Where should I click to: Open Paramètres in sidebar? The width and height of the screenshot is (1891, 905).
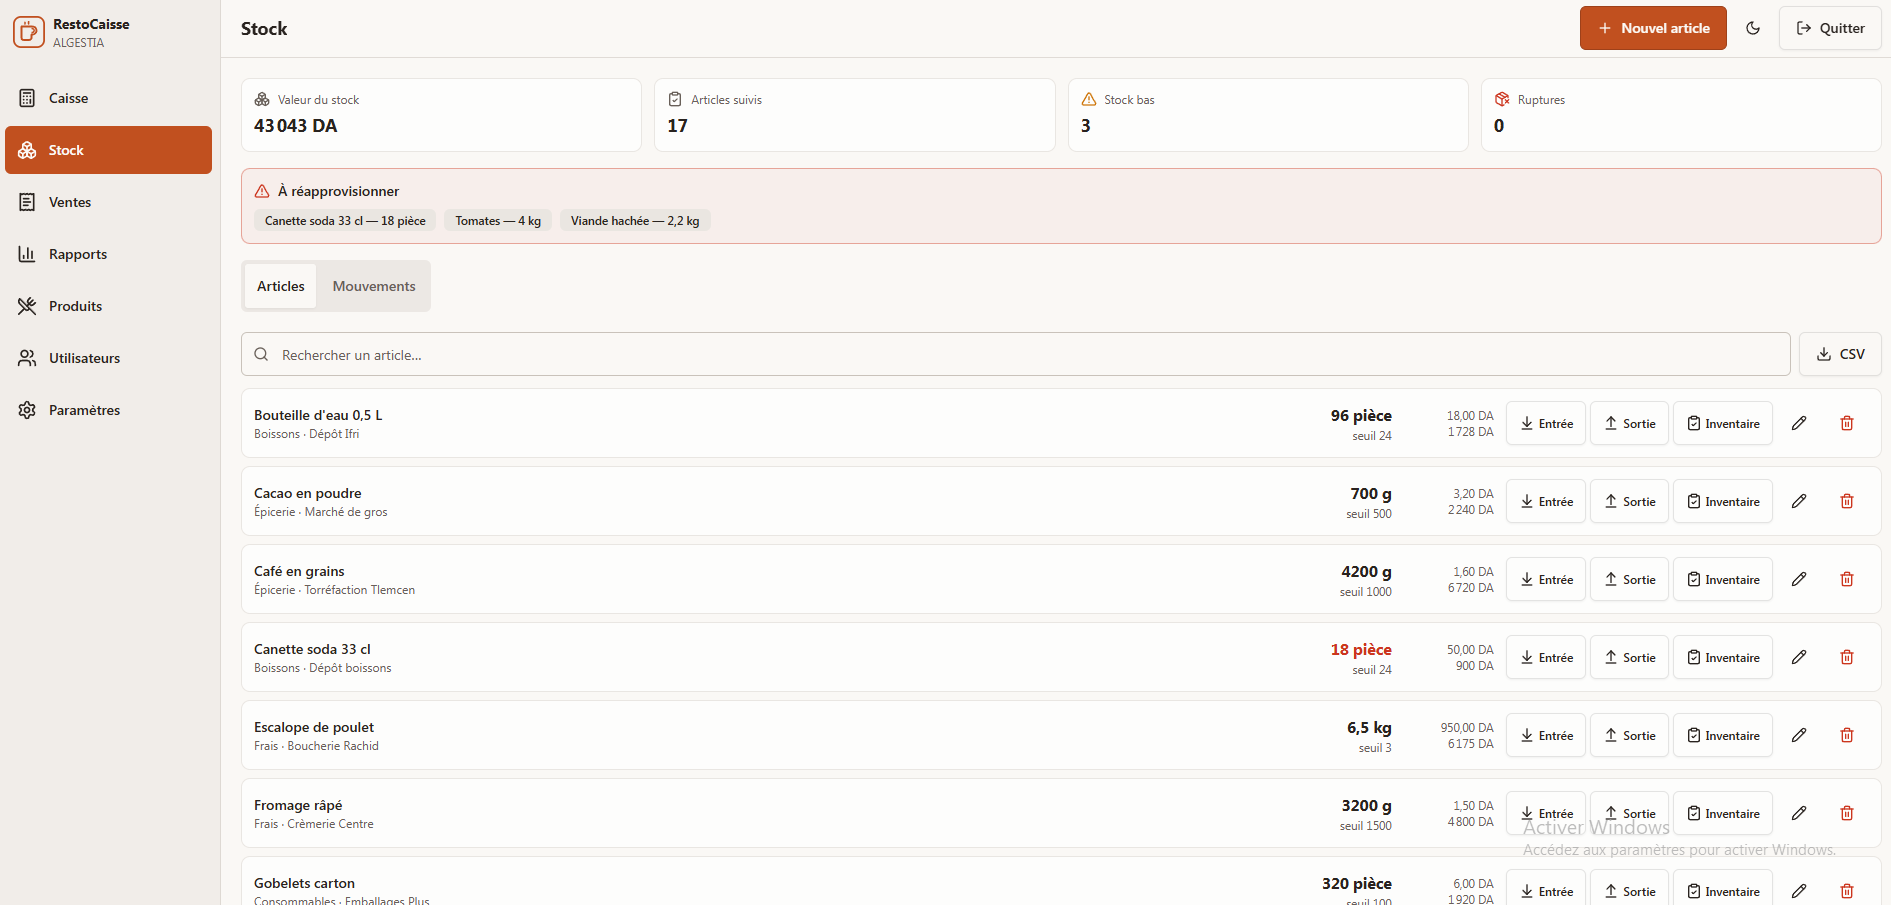click(x=108, y=410)
